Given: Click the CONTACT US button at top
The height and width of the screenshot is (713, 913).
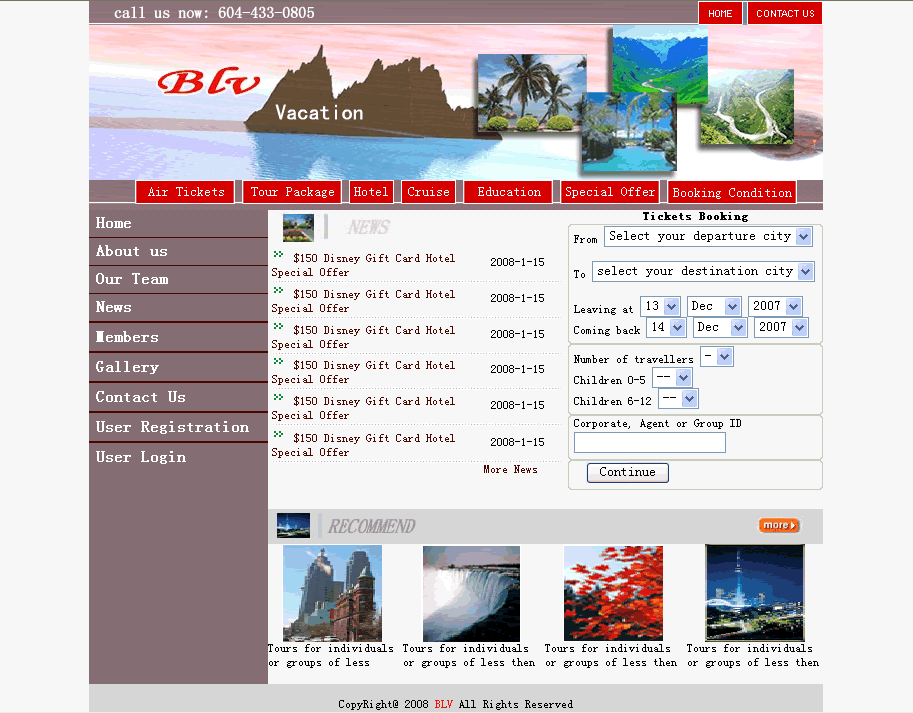Looking at the screenshot, I should 784,13.
